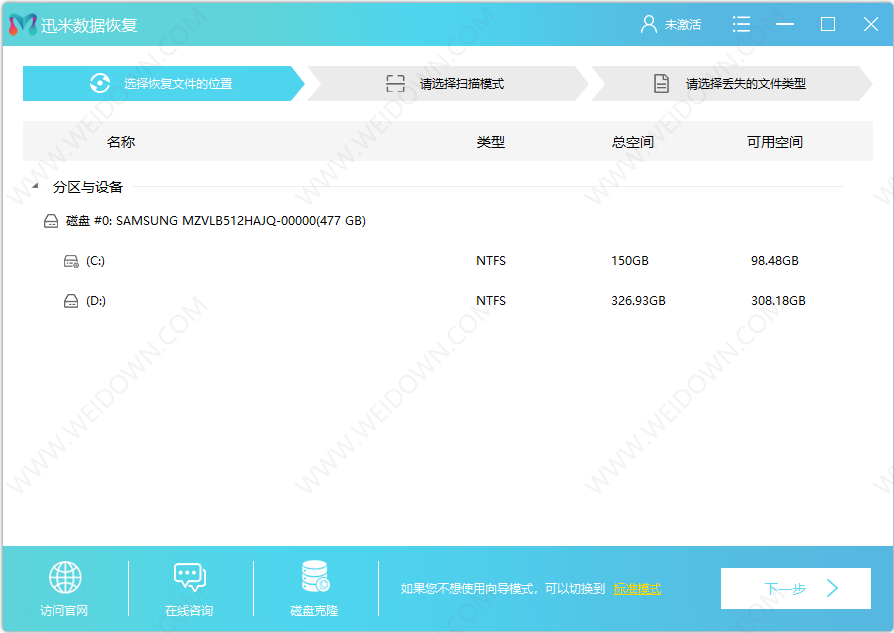Image resolution: width=894 pixels, height=633 pixels.
Task: Open the main menu list icon
Action: (741, 24)
